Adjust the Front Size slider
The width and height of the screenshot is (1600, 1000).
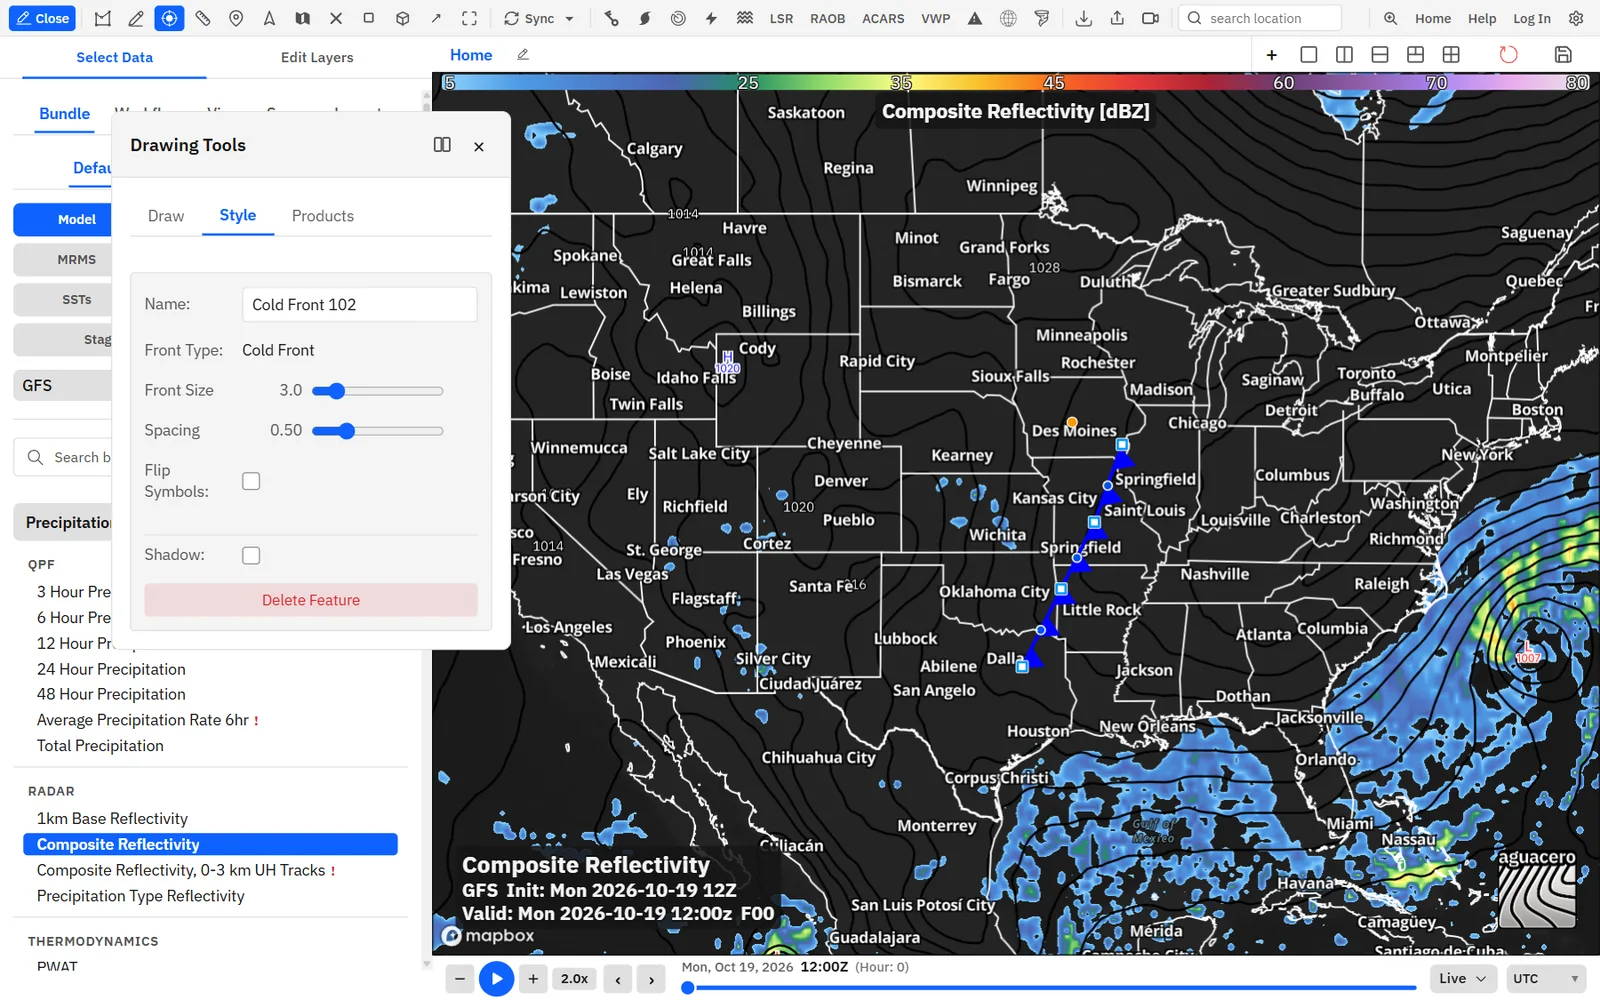click(377, 391)
